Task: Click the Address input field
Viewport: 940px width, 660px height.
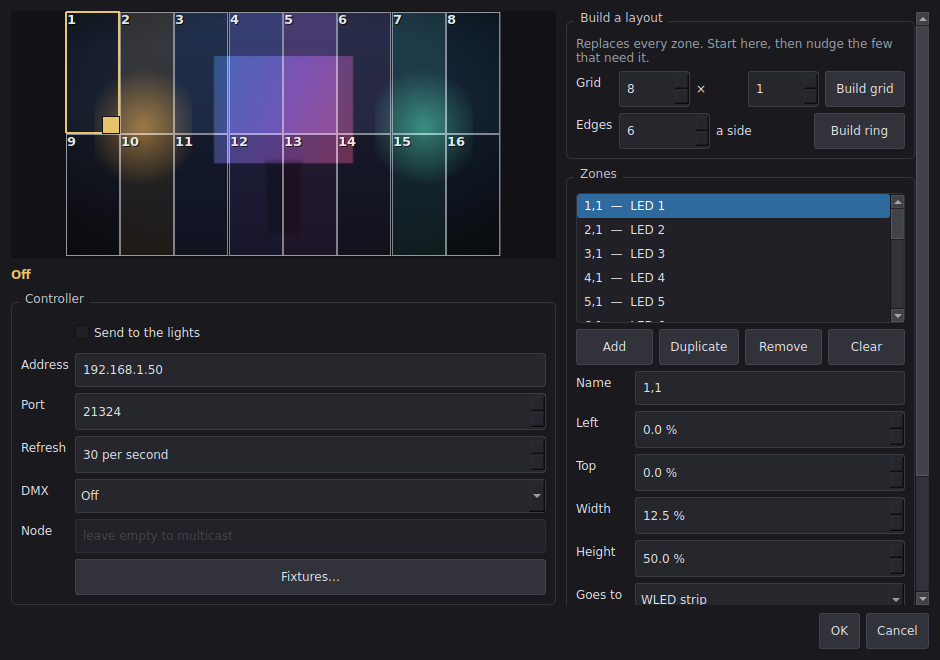Action: coord(310,370)
